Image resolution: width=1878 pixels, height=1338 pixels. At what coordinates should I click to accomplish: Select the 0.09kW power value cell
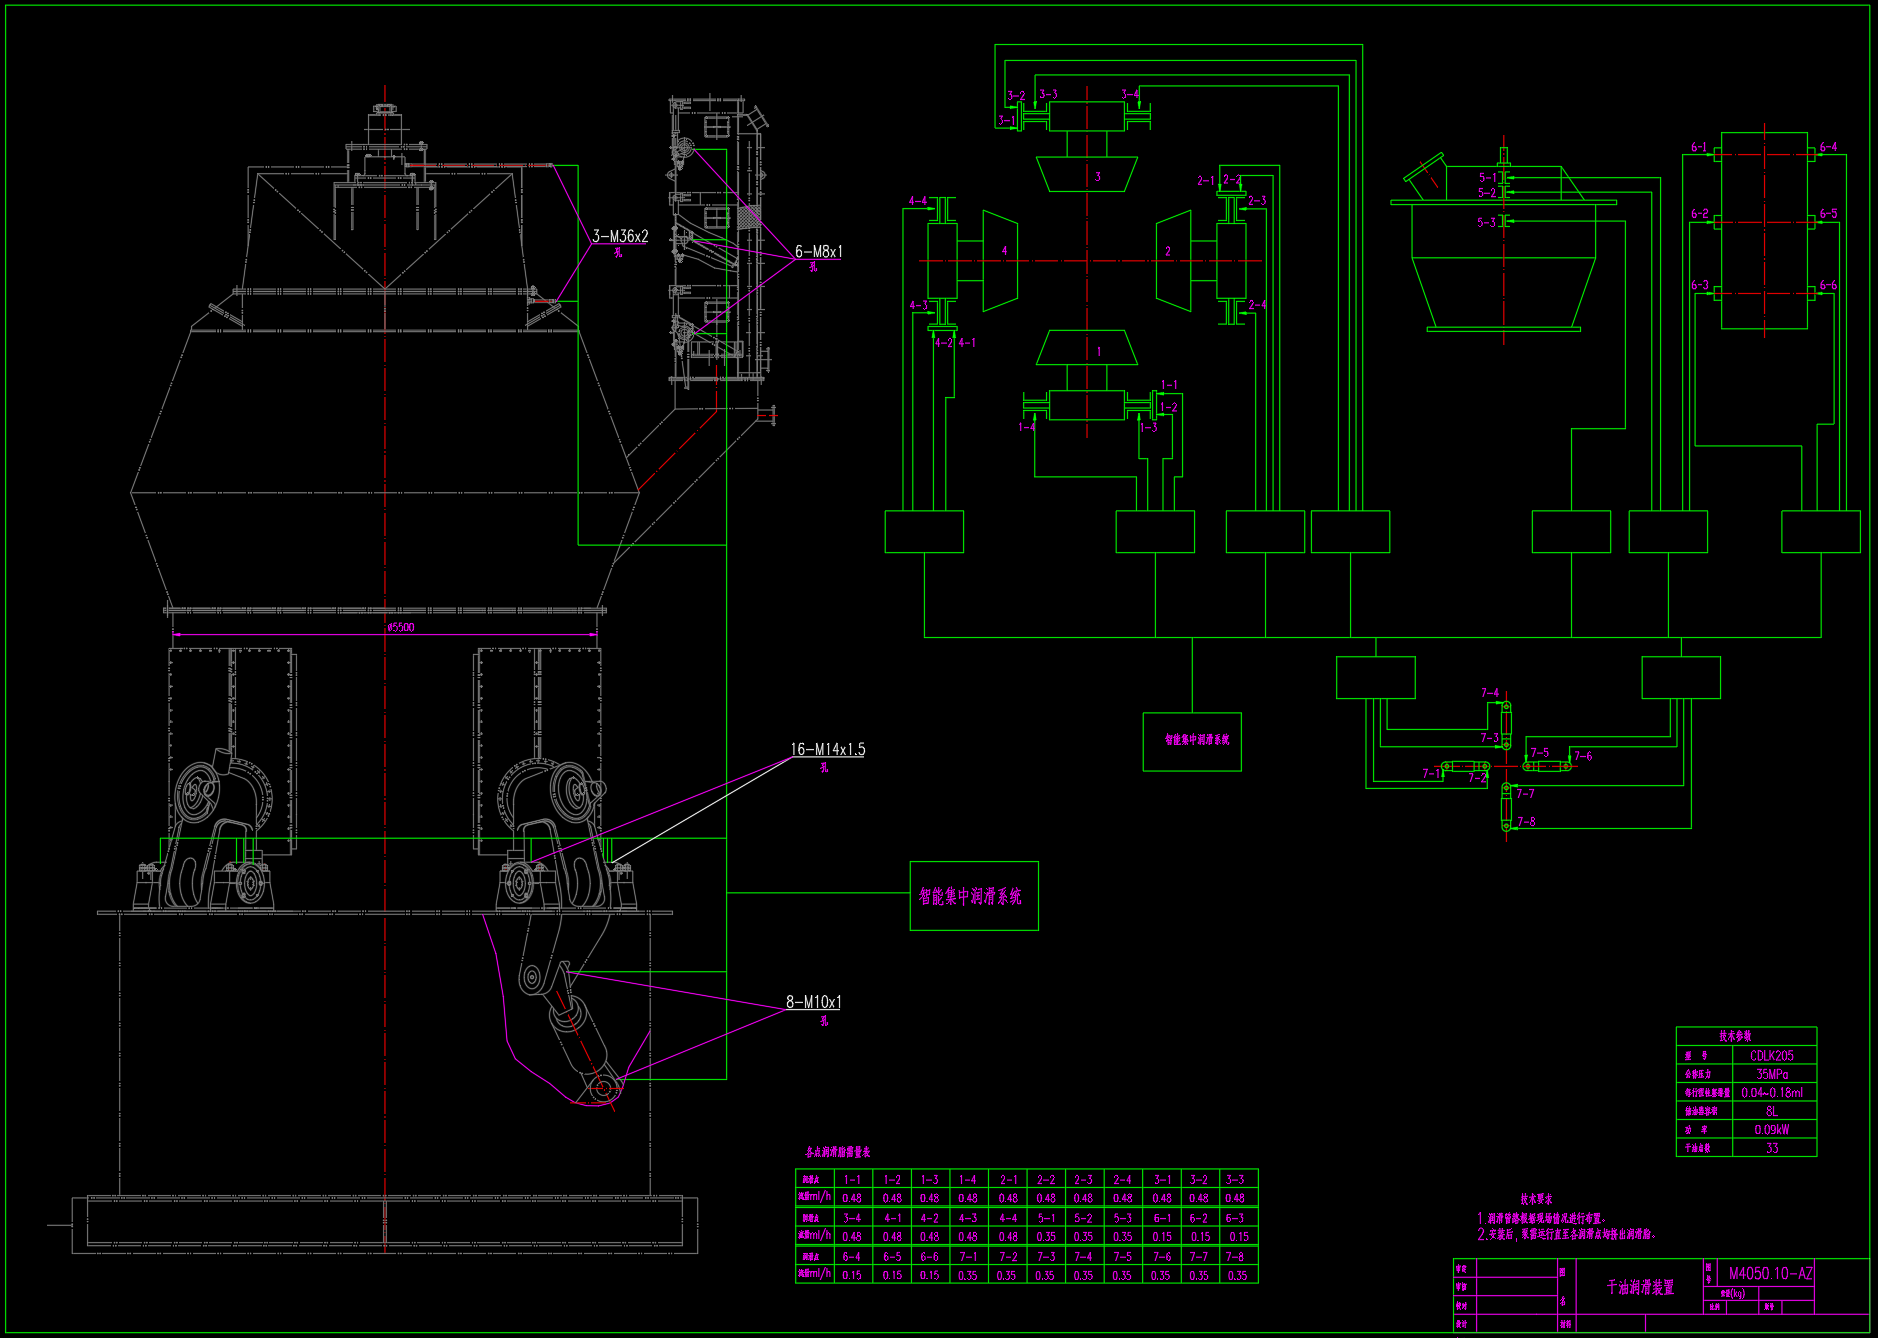pyautogui.click(x=1772, y=1130)
